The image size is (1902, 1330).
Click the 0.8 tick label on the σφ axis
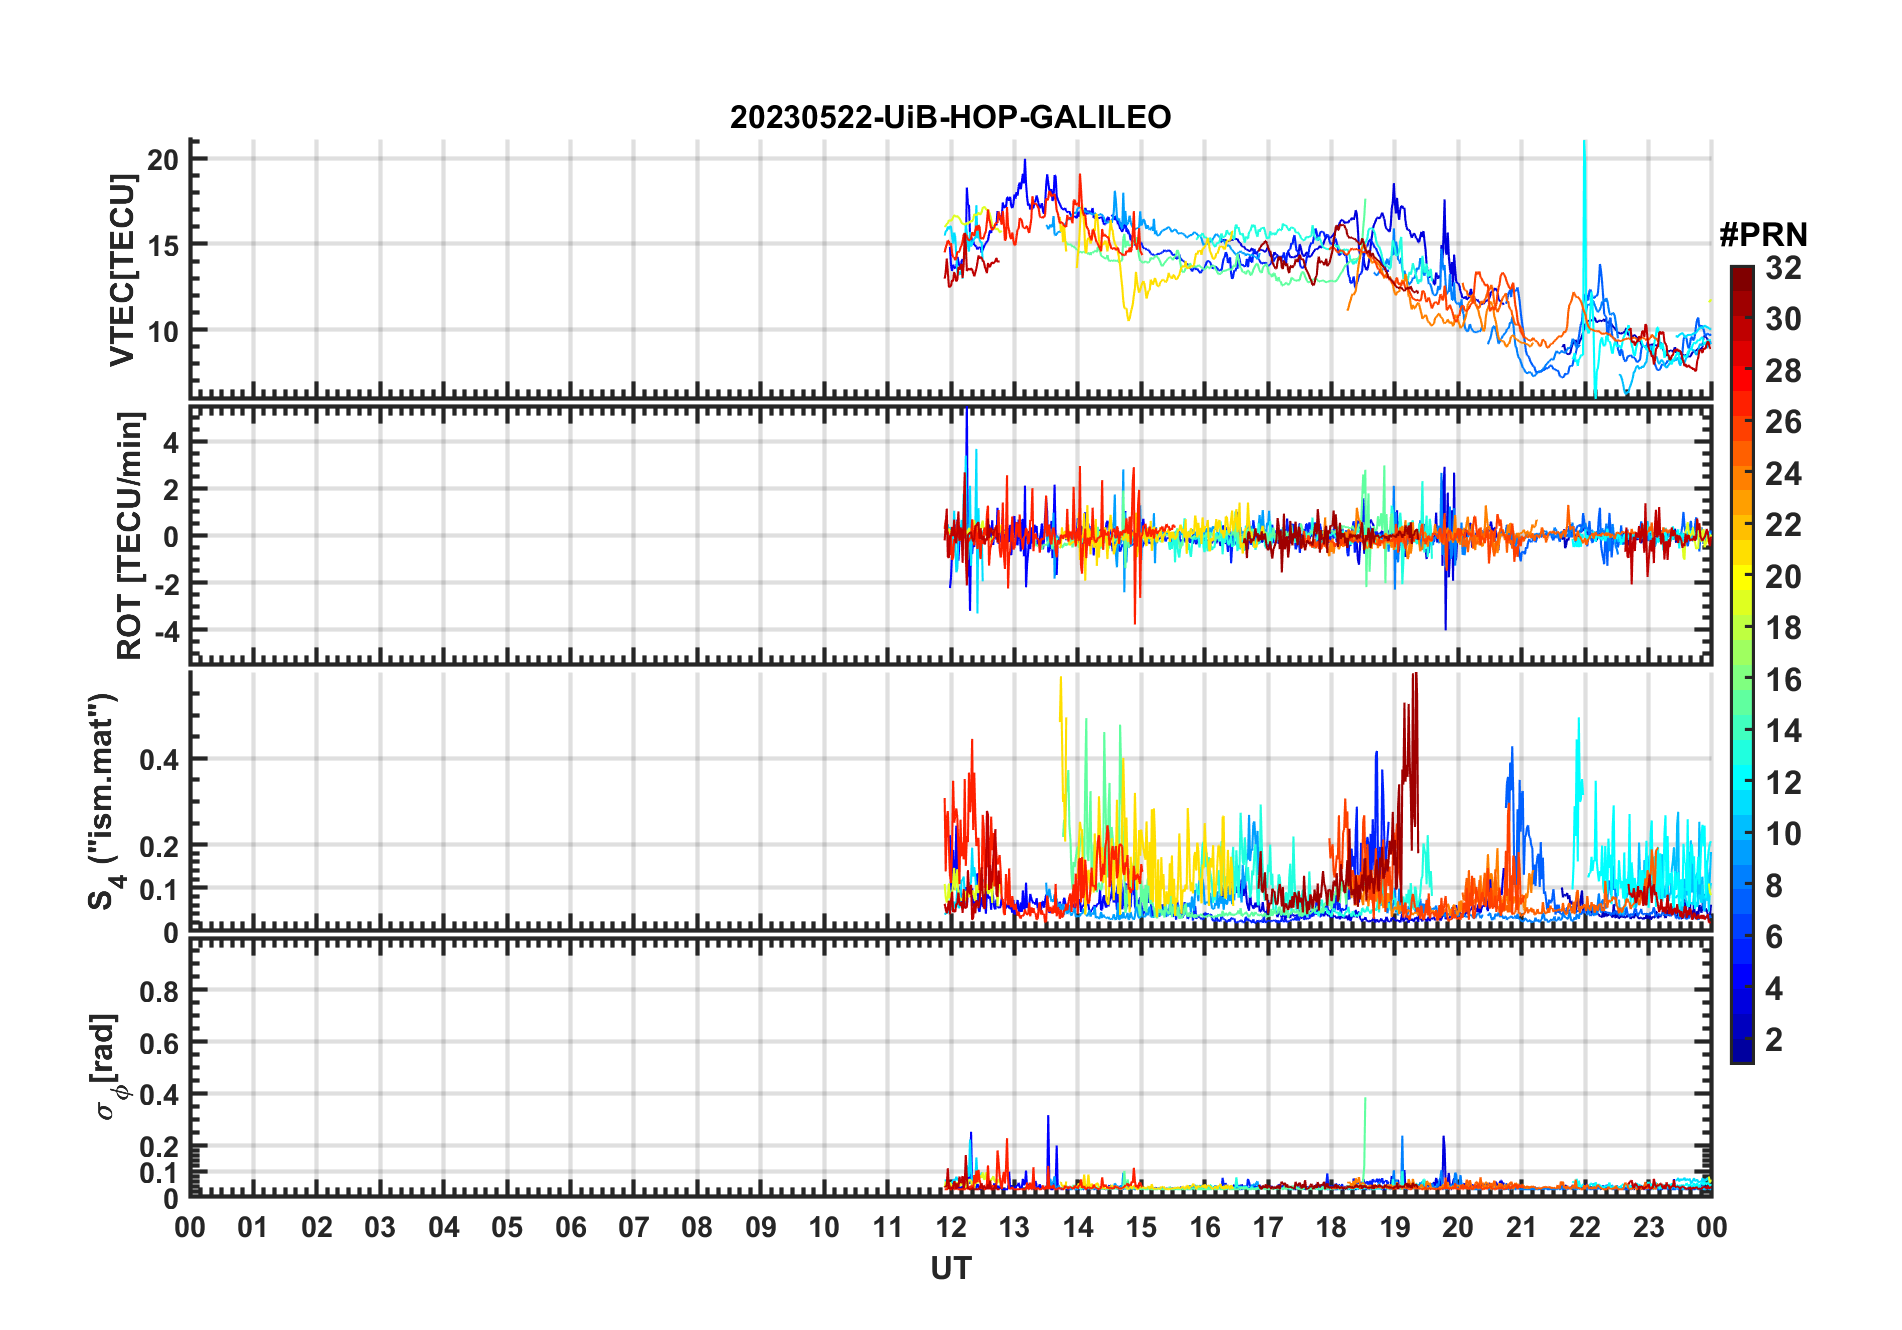(159, 991)
